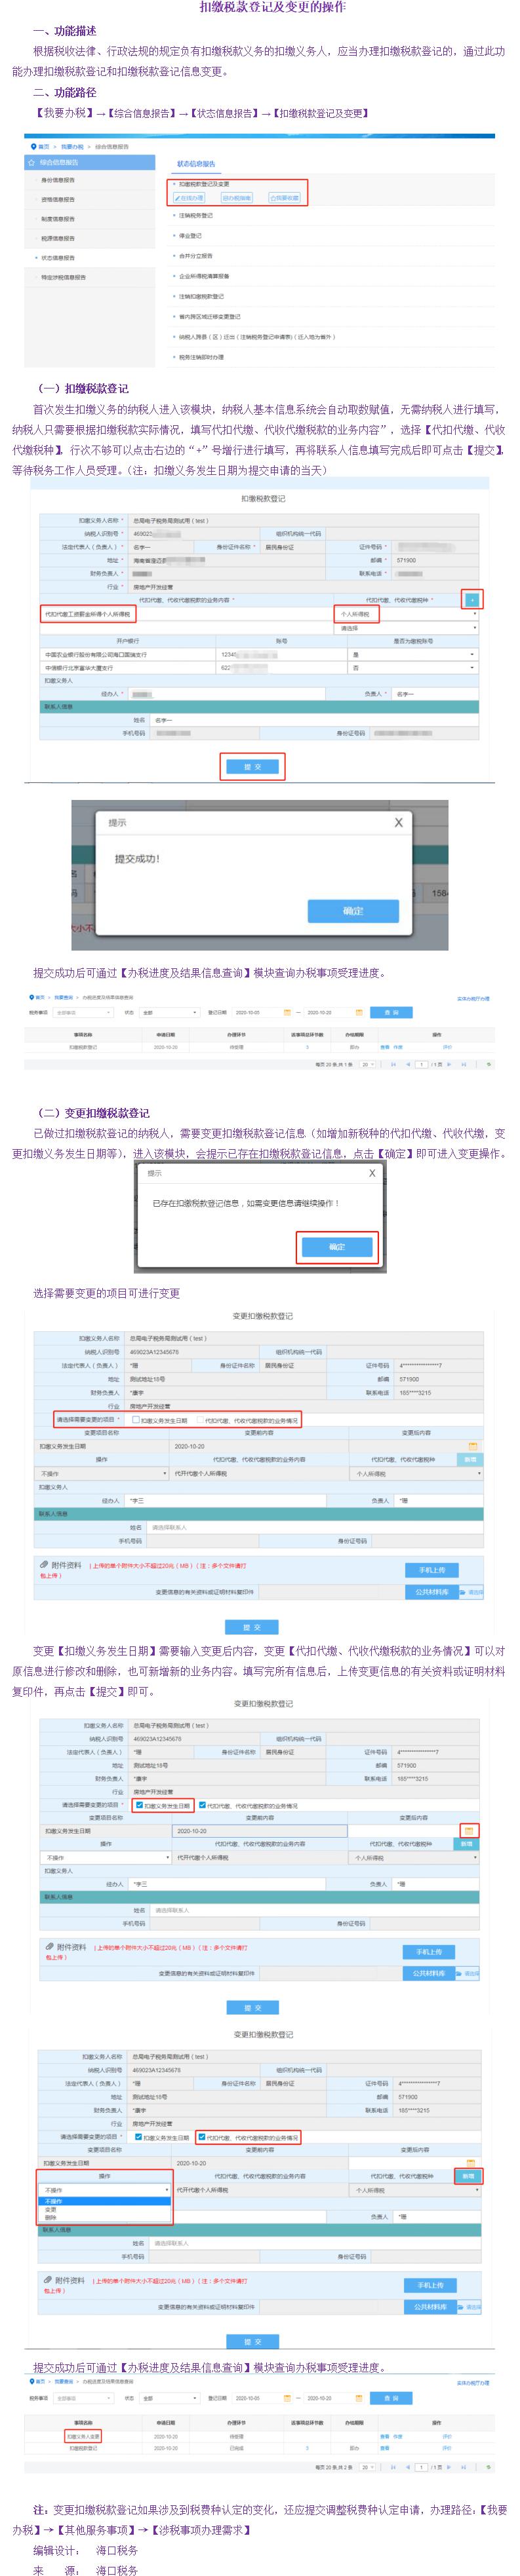
Task: Expand 是否为缴税账号 dropdown for 中国农业银行 row
Action: coord(472,654)
